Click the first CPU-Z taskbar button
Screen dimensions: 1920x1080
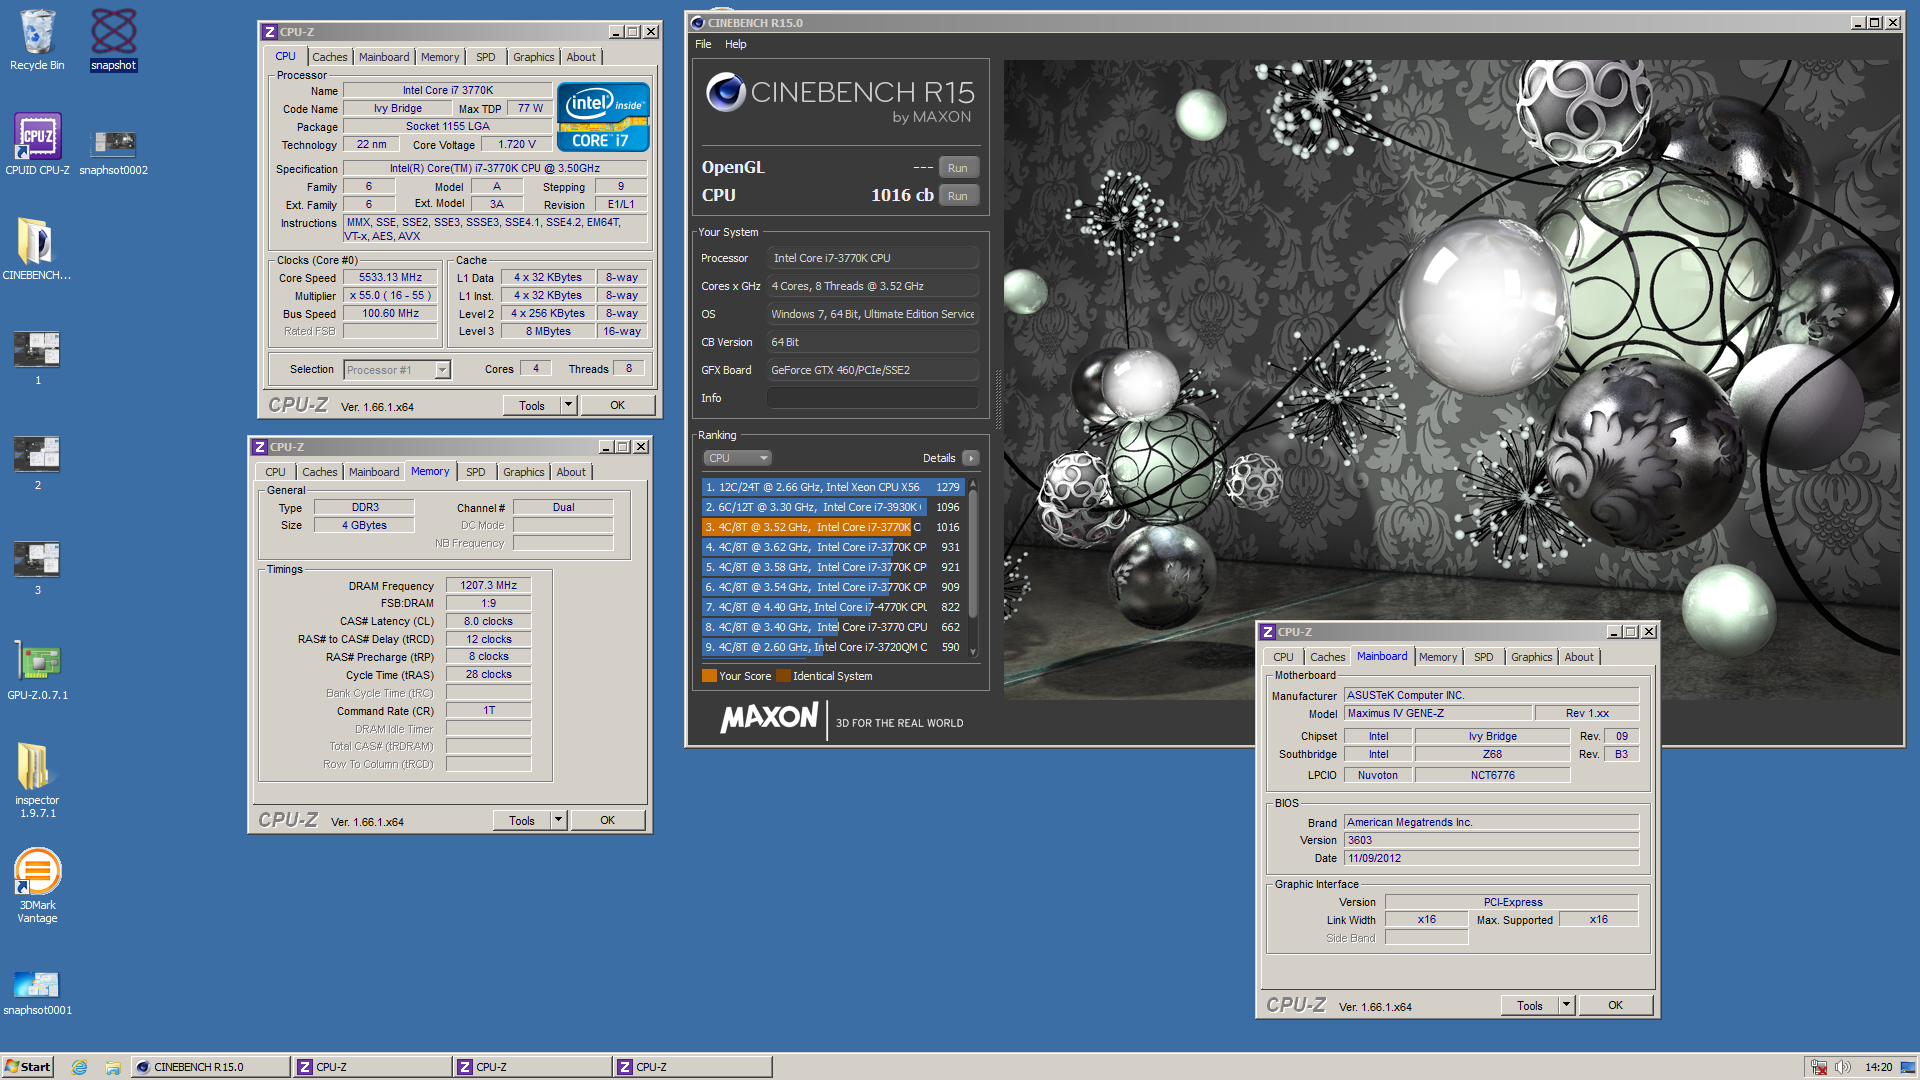point(371,1067)
